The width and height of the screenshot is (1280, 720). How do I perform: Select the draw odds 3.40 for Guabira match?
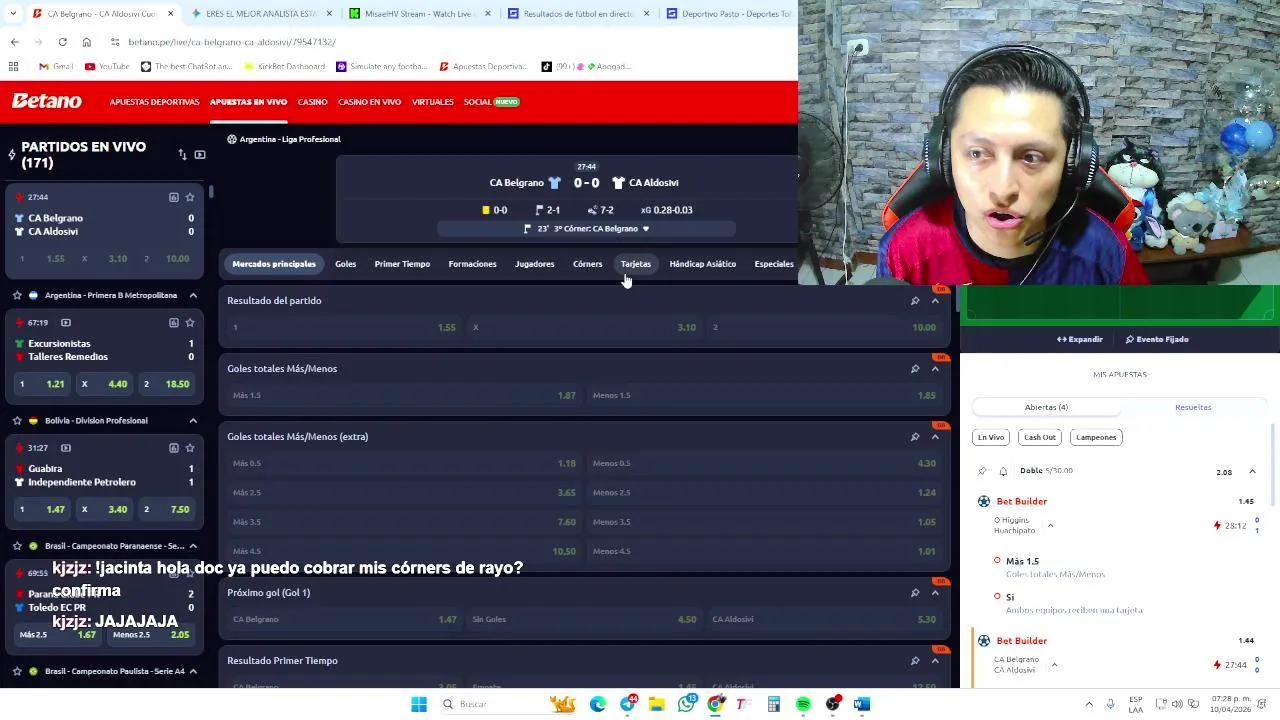click(103, 509)
